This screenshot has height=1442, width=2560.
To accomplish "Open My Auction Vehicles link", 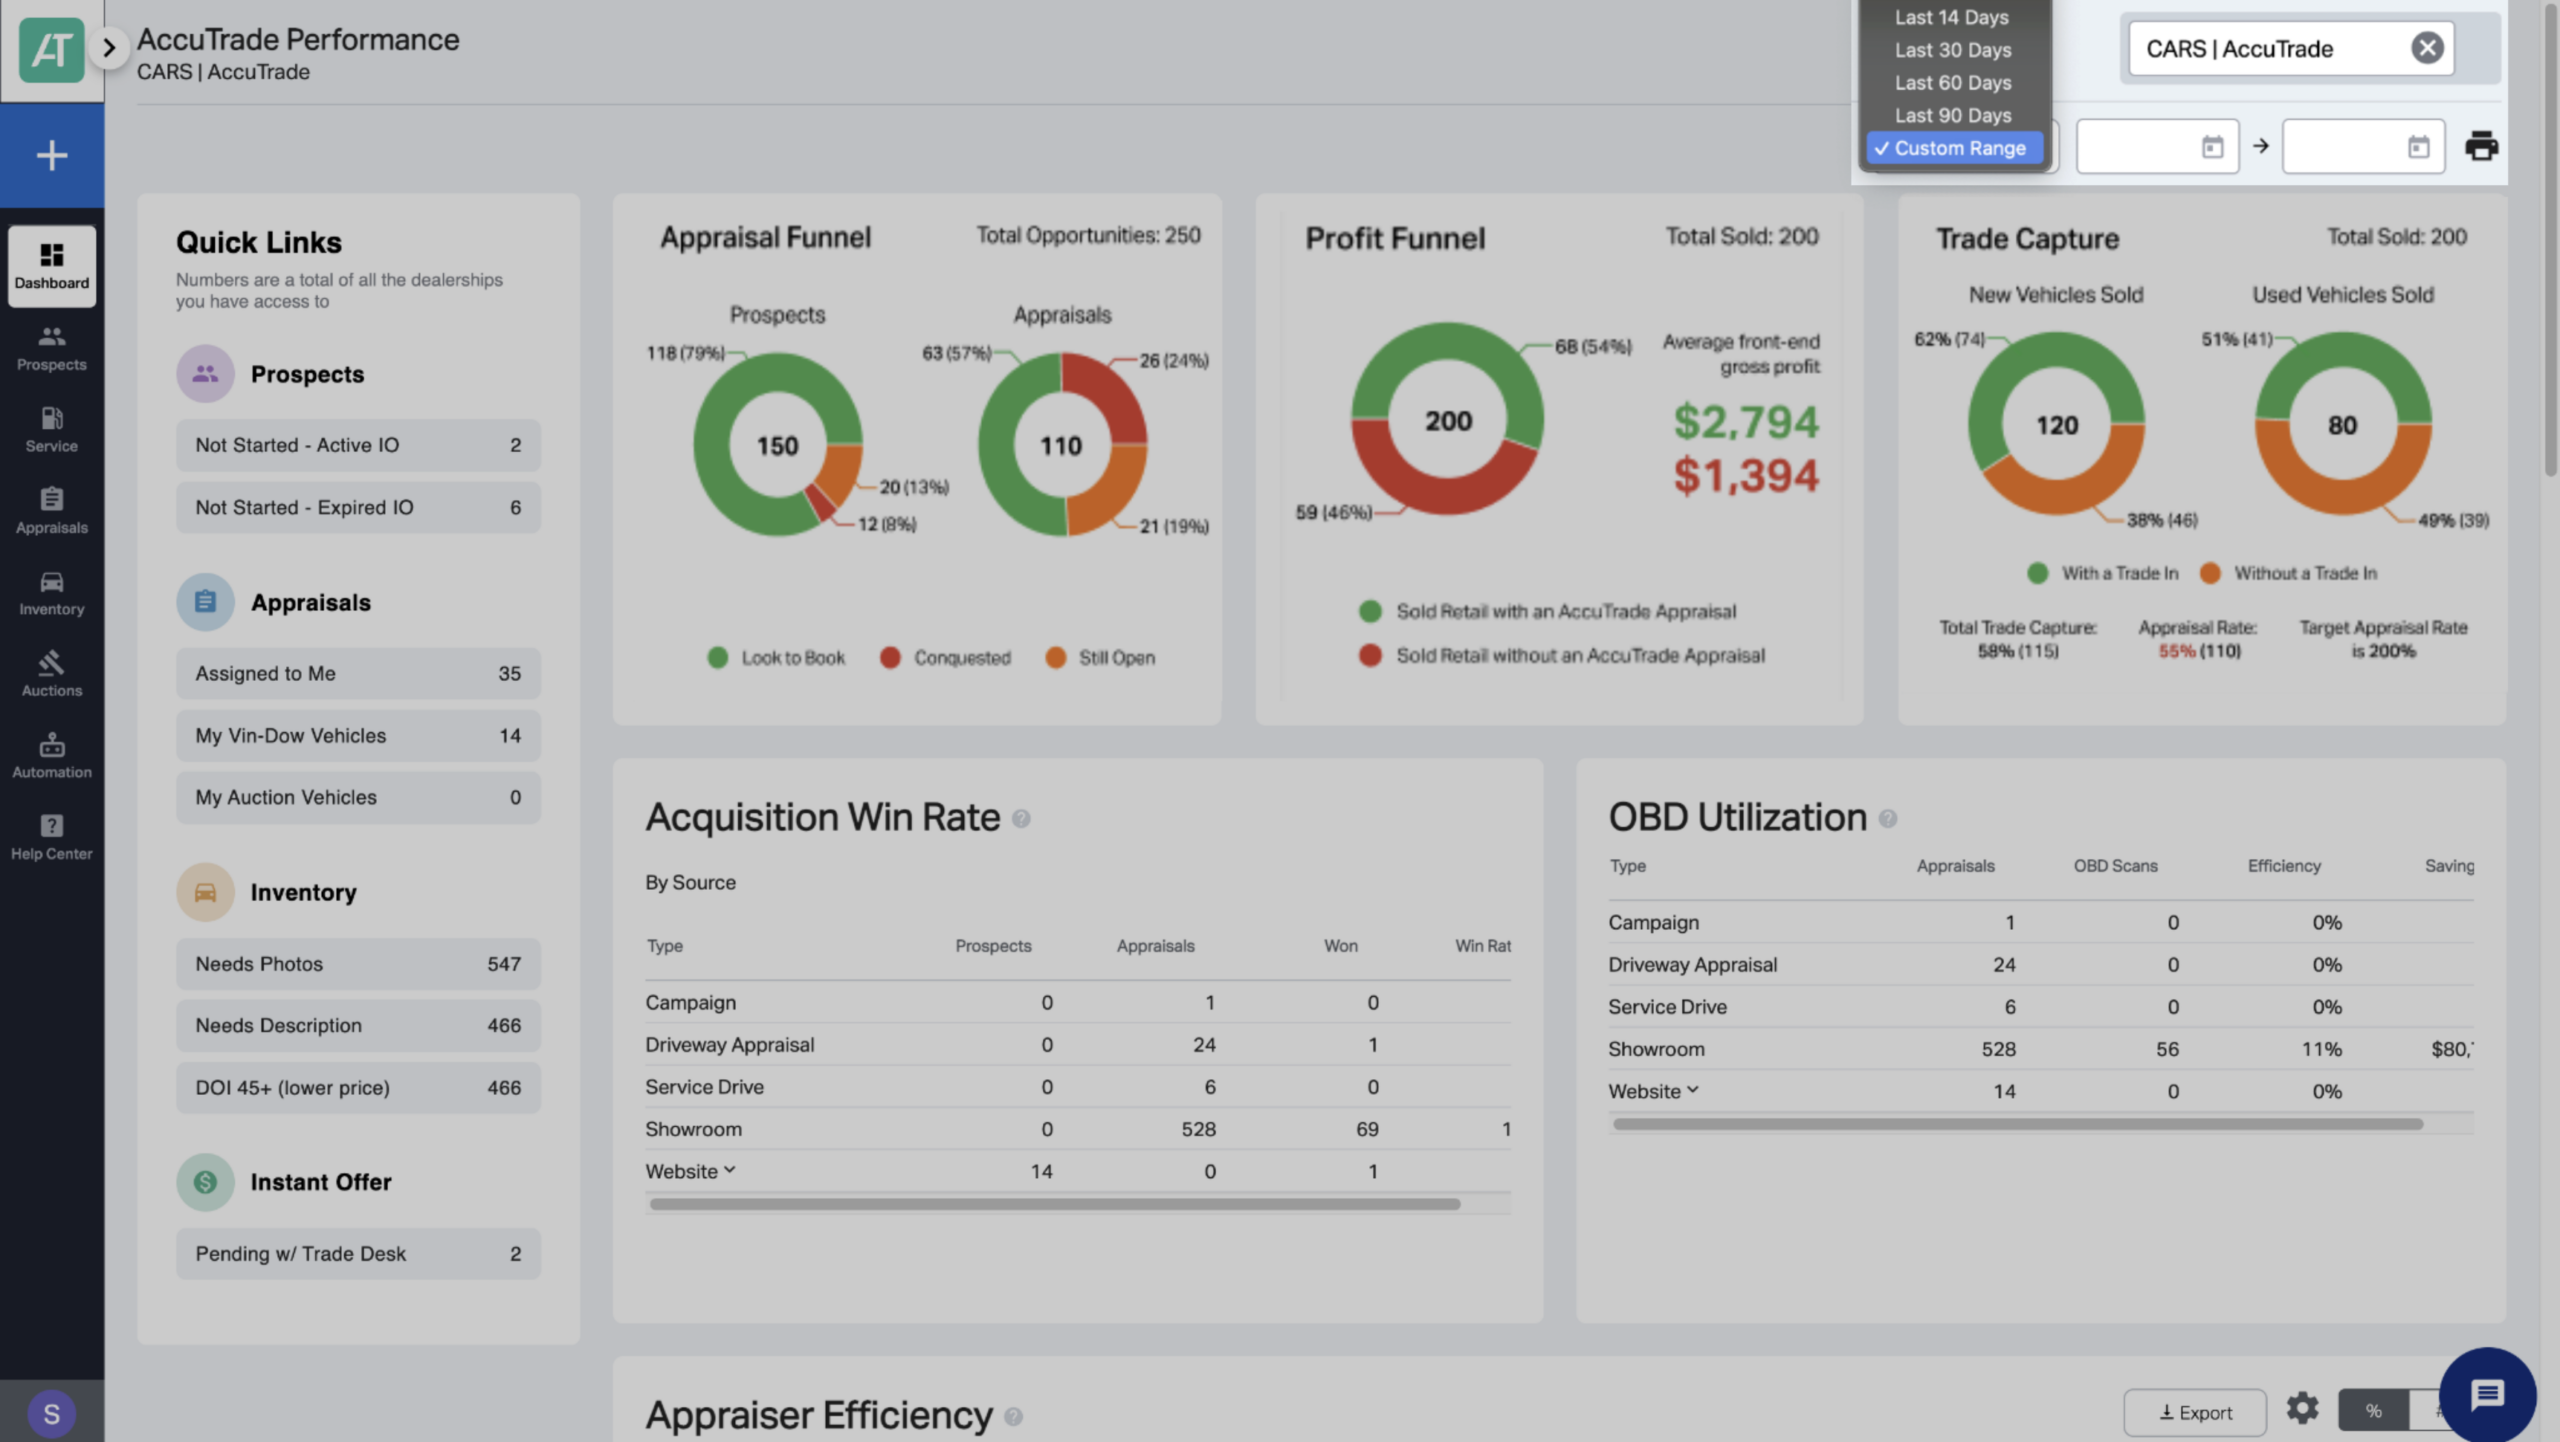I will pos(358,797).
